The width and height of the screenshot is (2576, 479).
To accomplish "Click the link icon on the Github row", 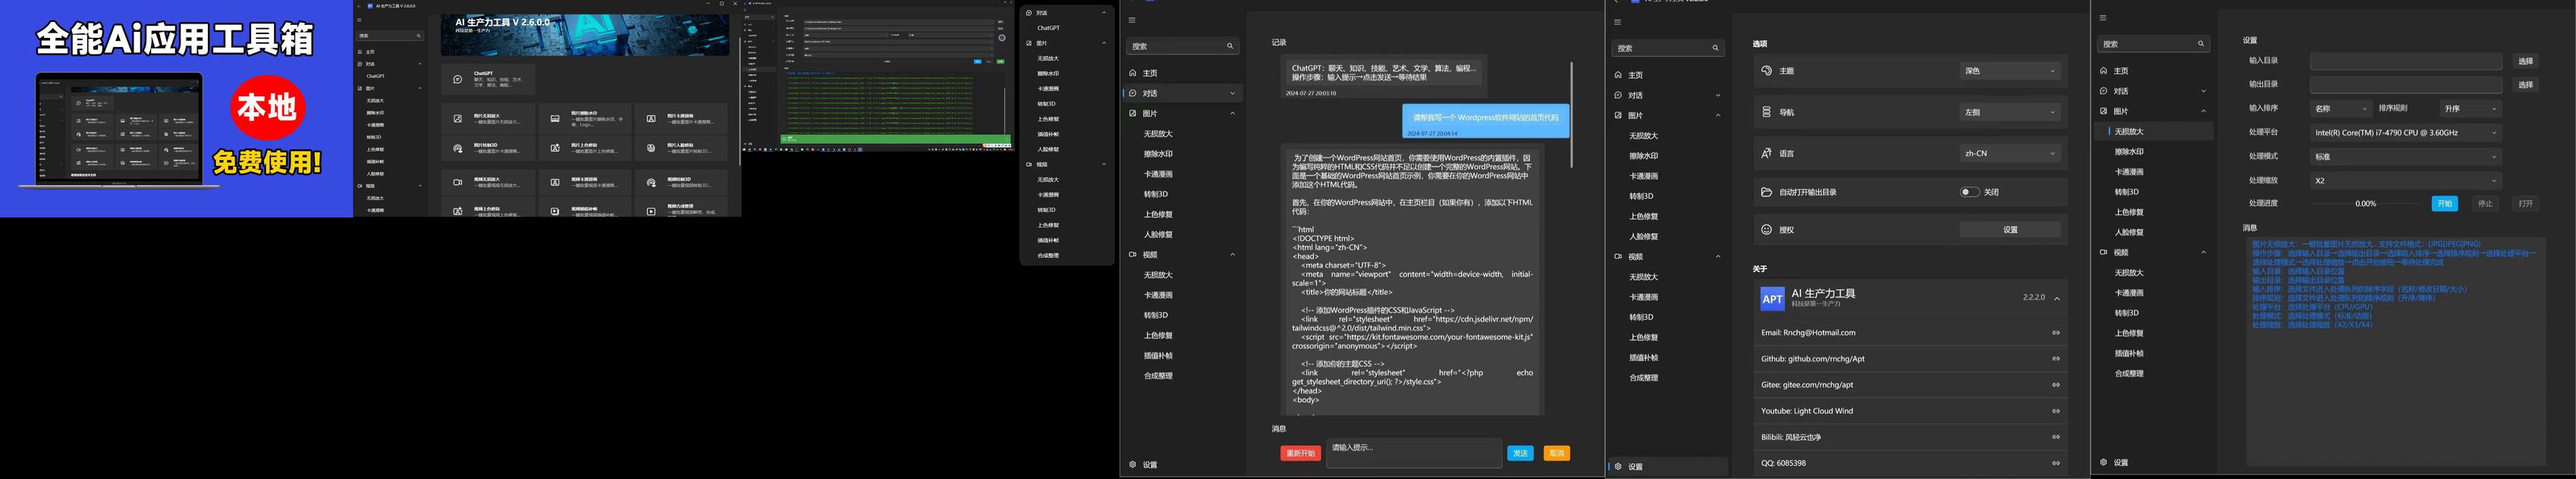I will (2056, 359).
